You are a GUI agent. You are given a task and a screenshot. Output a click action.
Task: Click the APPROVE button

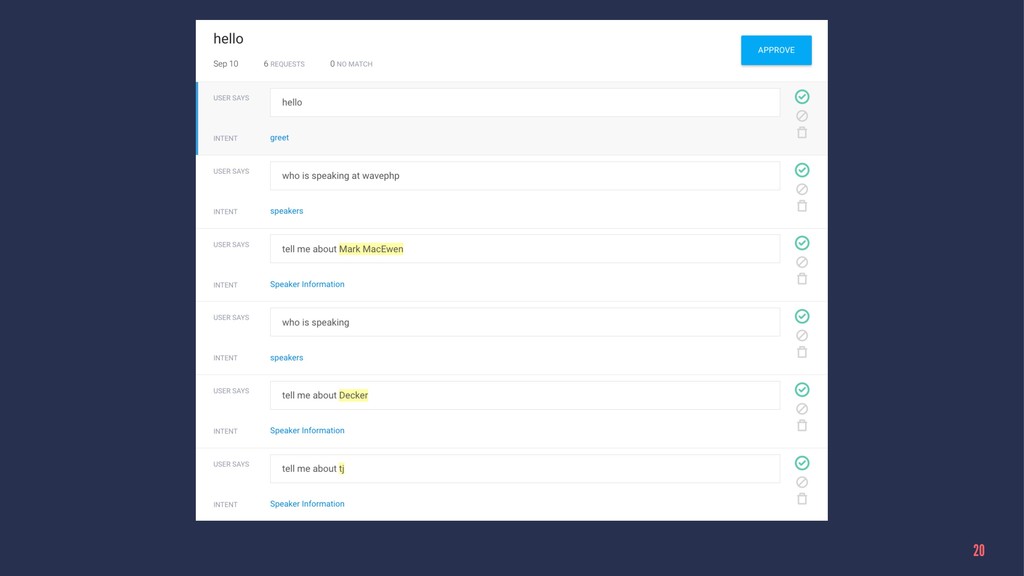click(x=776, y=50)
